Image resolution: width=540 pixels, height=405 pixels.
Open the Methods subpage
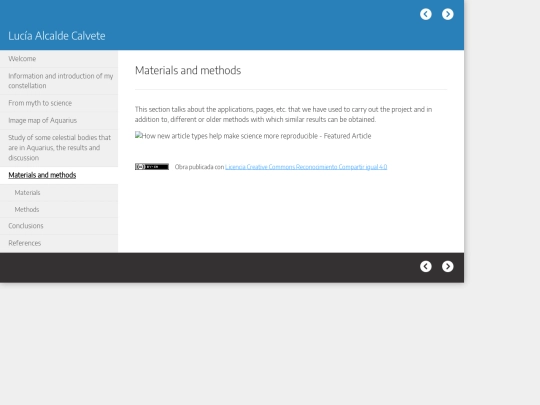click(x=59, y=209)
